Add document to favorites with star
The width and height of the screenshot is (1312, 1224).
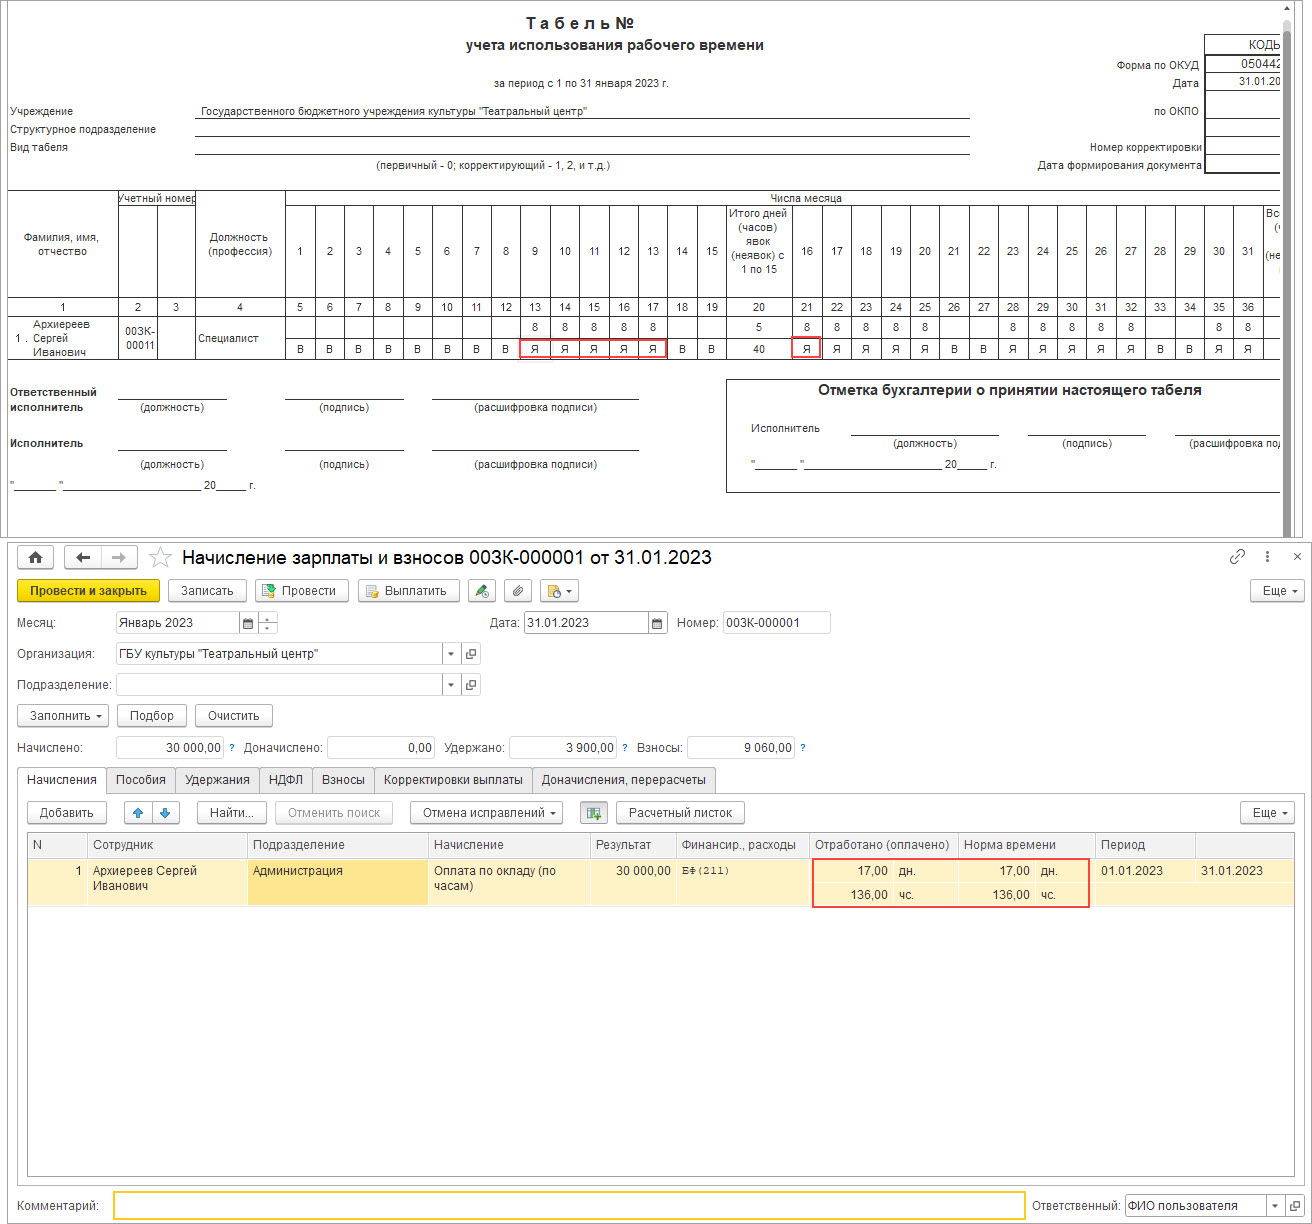[160, 558]
